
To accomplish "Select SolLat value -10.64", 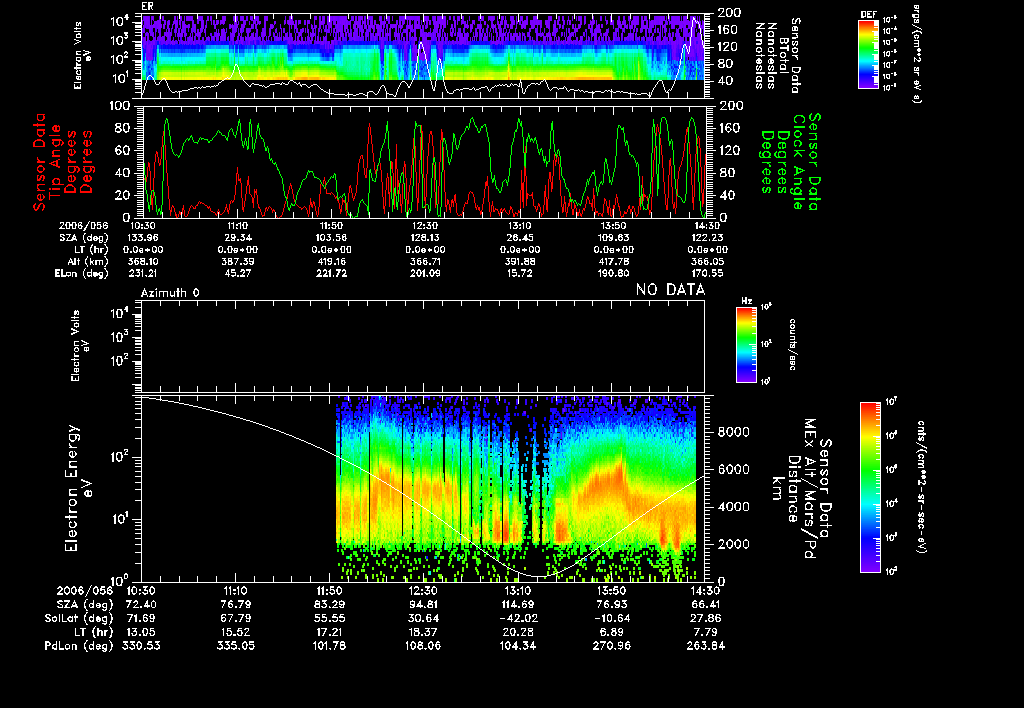I will 611,618.
